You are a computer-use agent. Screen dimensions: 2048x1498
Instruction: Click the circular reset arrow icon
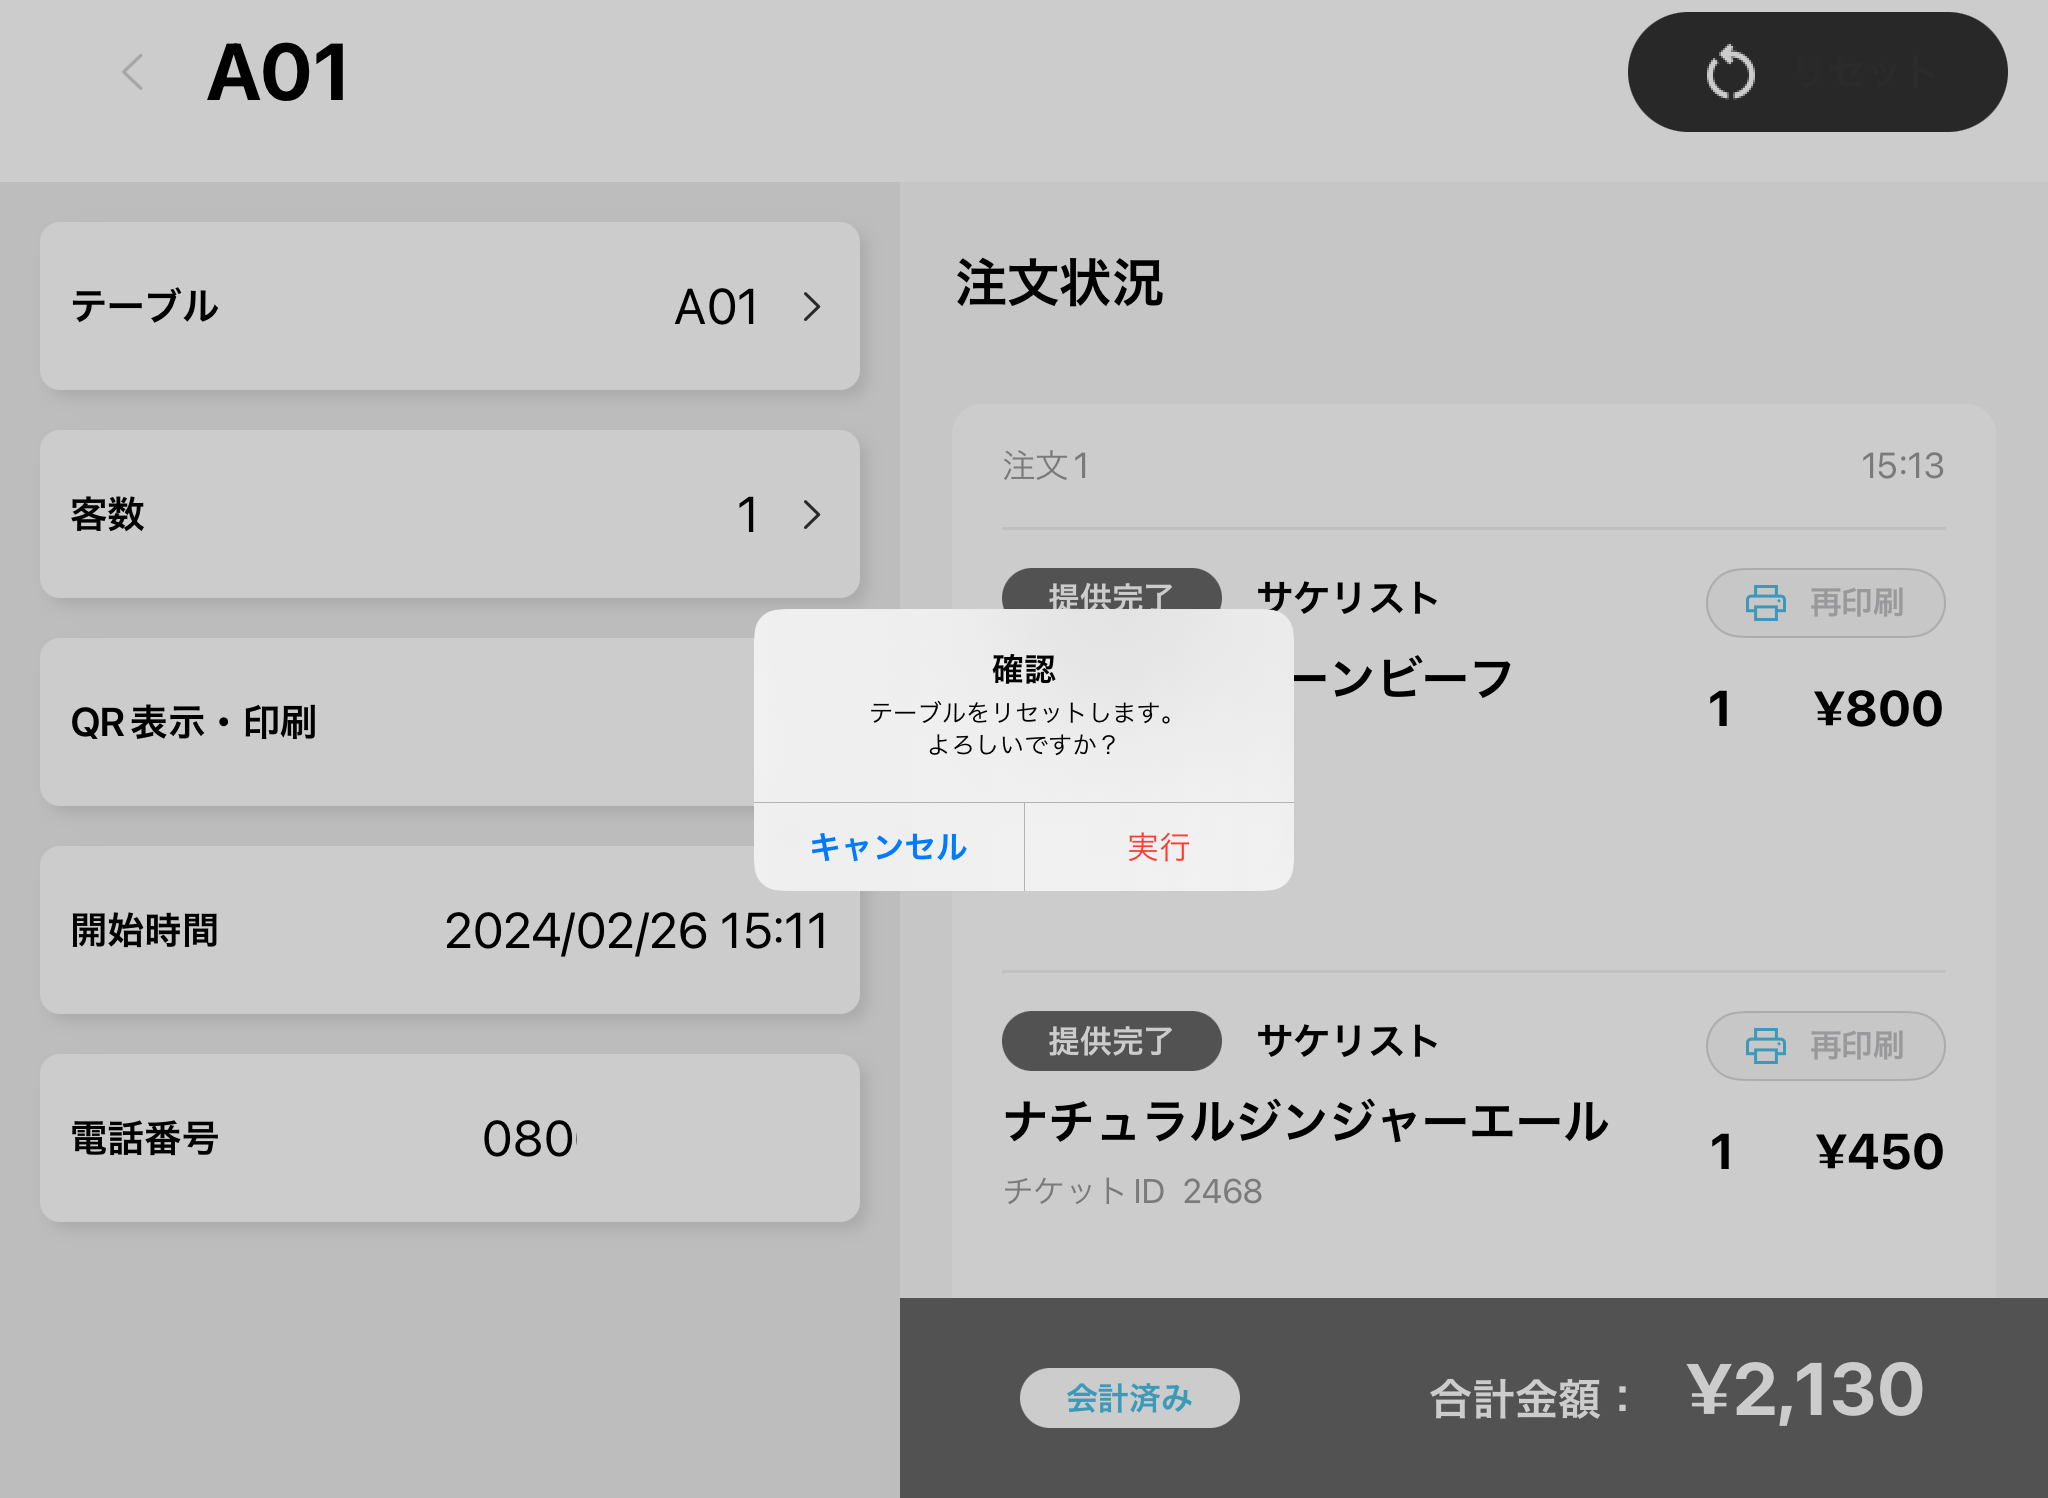click(x=1730, y=73)
